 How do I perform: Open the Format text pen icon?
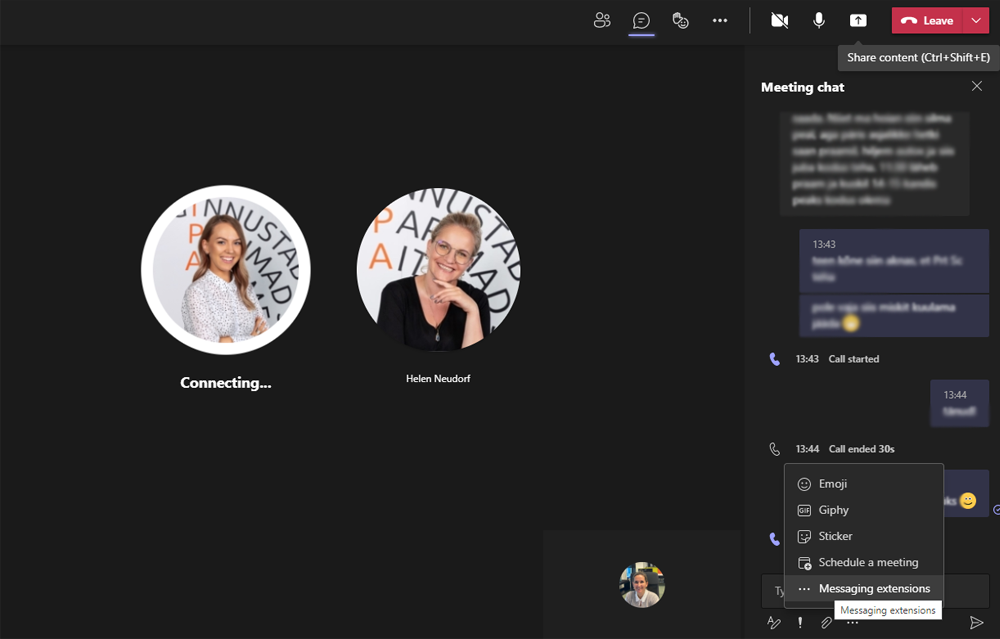point(774,622)
